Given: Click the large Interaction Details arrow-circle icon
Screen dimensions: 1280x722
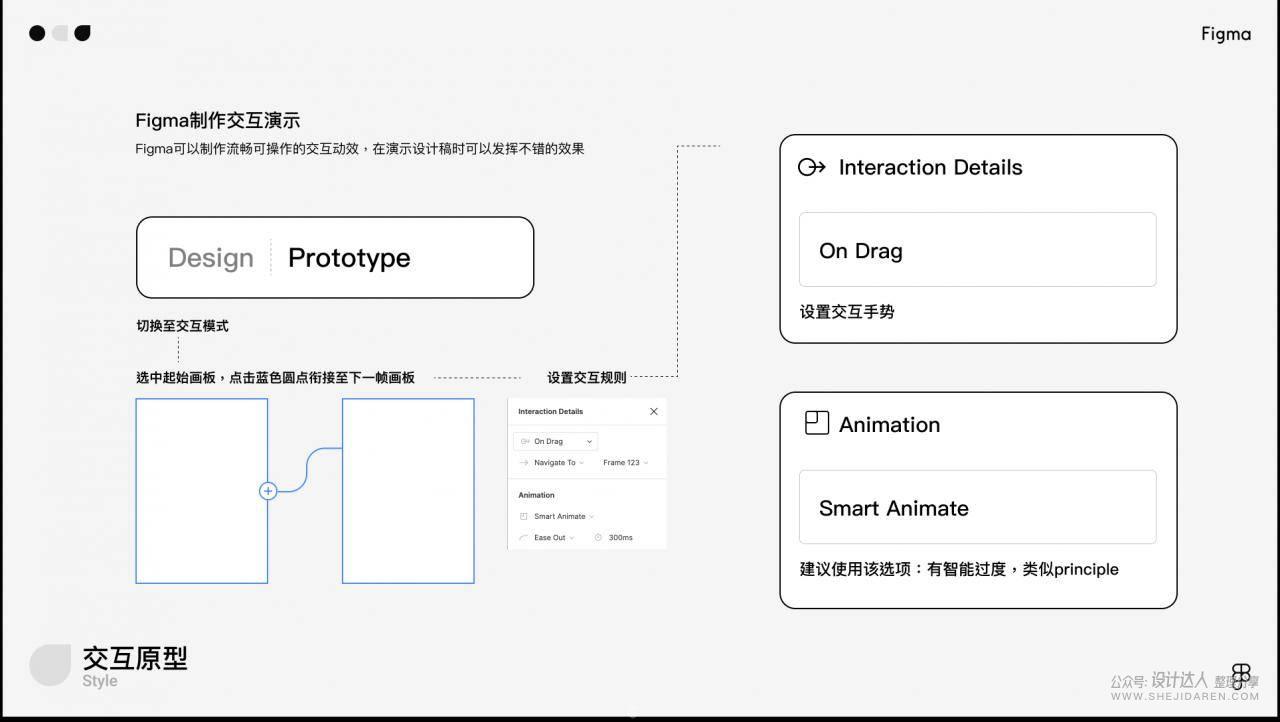Looking at the screenshot, I should [x=811, y=167].
